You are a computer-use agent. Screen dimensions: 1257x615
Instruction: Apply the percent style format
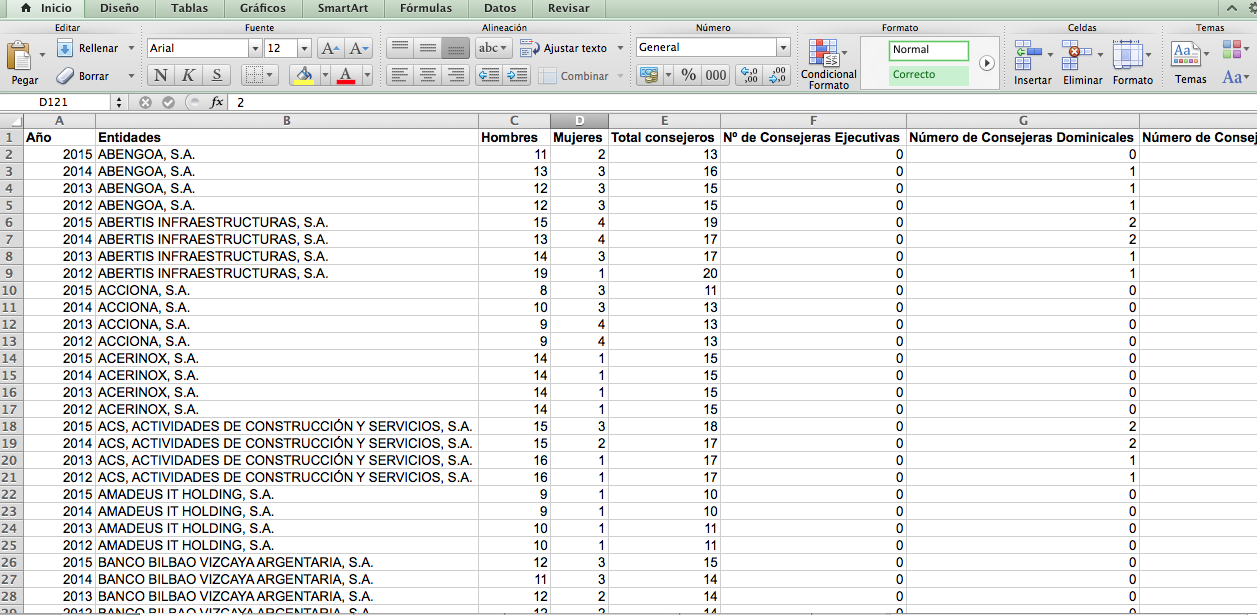click(689, 75)
